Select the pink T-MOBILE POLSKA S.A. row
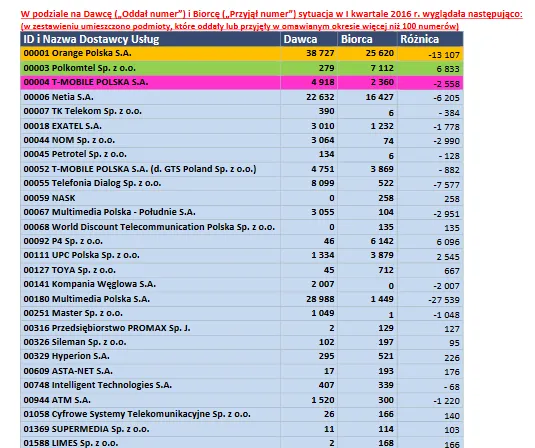The width and height of the screenshot is (535, 448). point(242,83)
